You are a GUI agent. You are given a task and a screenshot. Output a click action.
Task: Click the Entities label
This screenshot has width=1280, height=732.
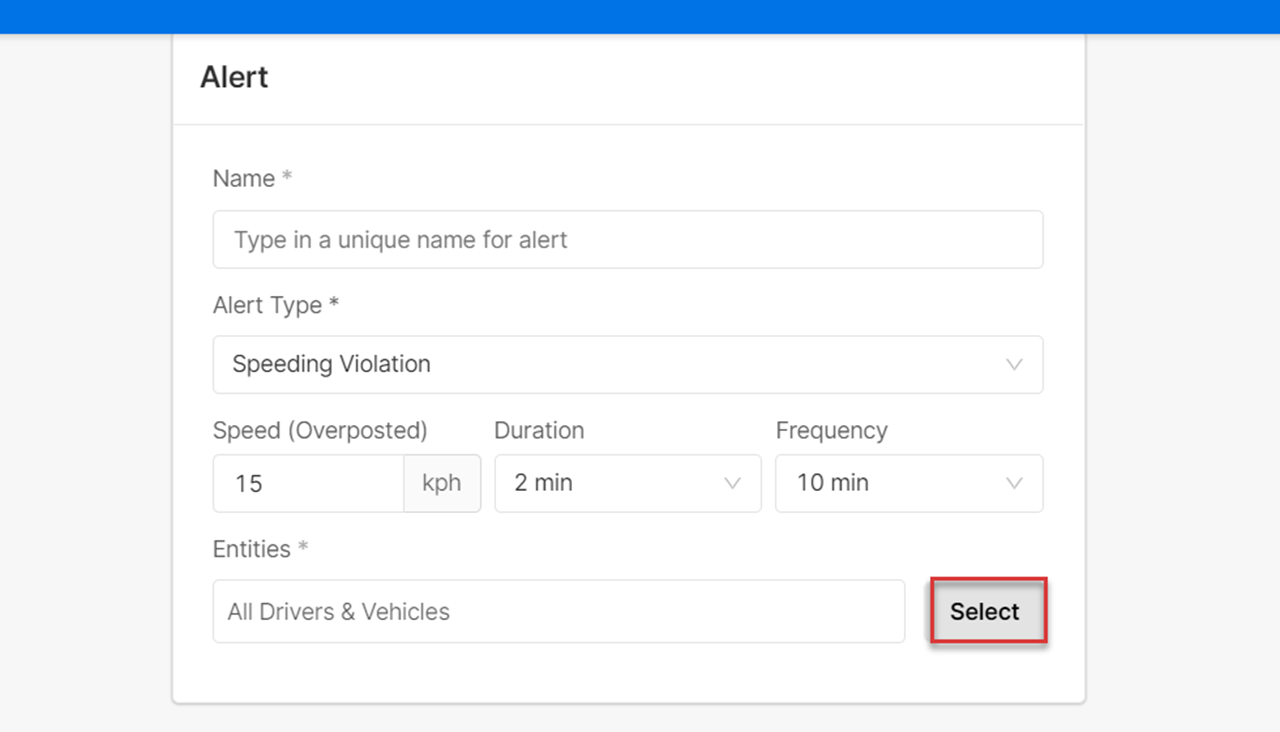tap(252, 550)
